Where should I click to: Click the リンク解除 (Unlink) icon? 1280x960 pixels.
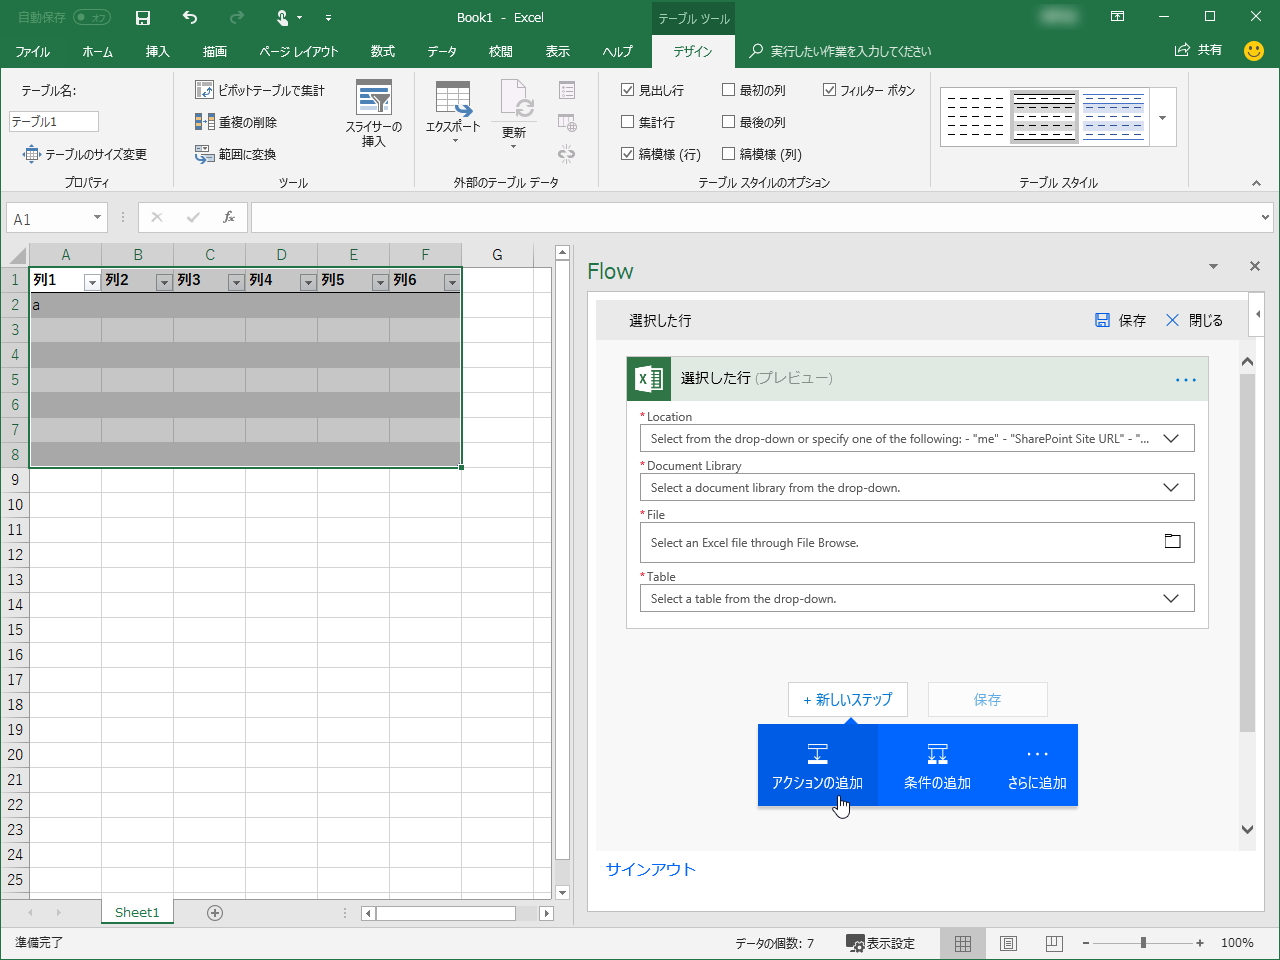pyautogui.click(x=567, y=154)
